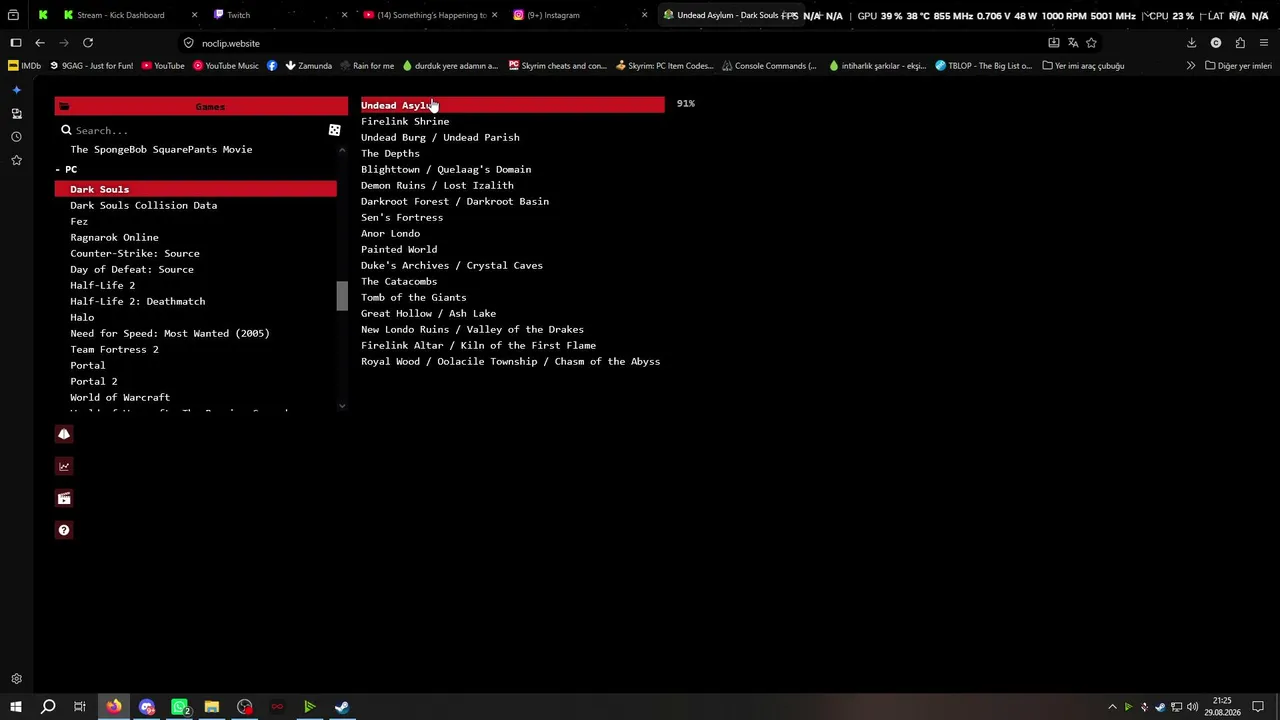Open the extensions puzzle icon
1280x720 pixels.
click(1240, 43)
